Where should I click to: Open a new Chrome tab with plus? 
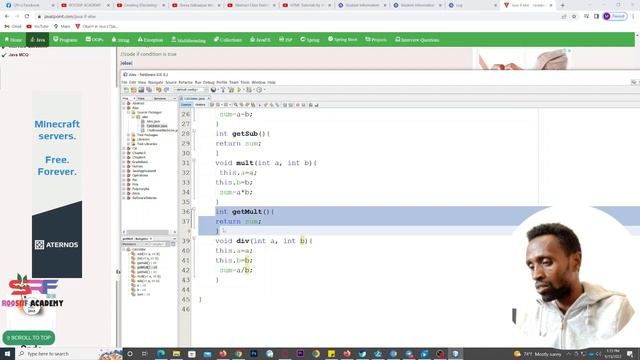click(x=562, y=5)
